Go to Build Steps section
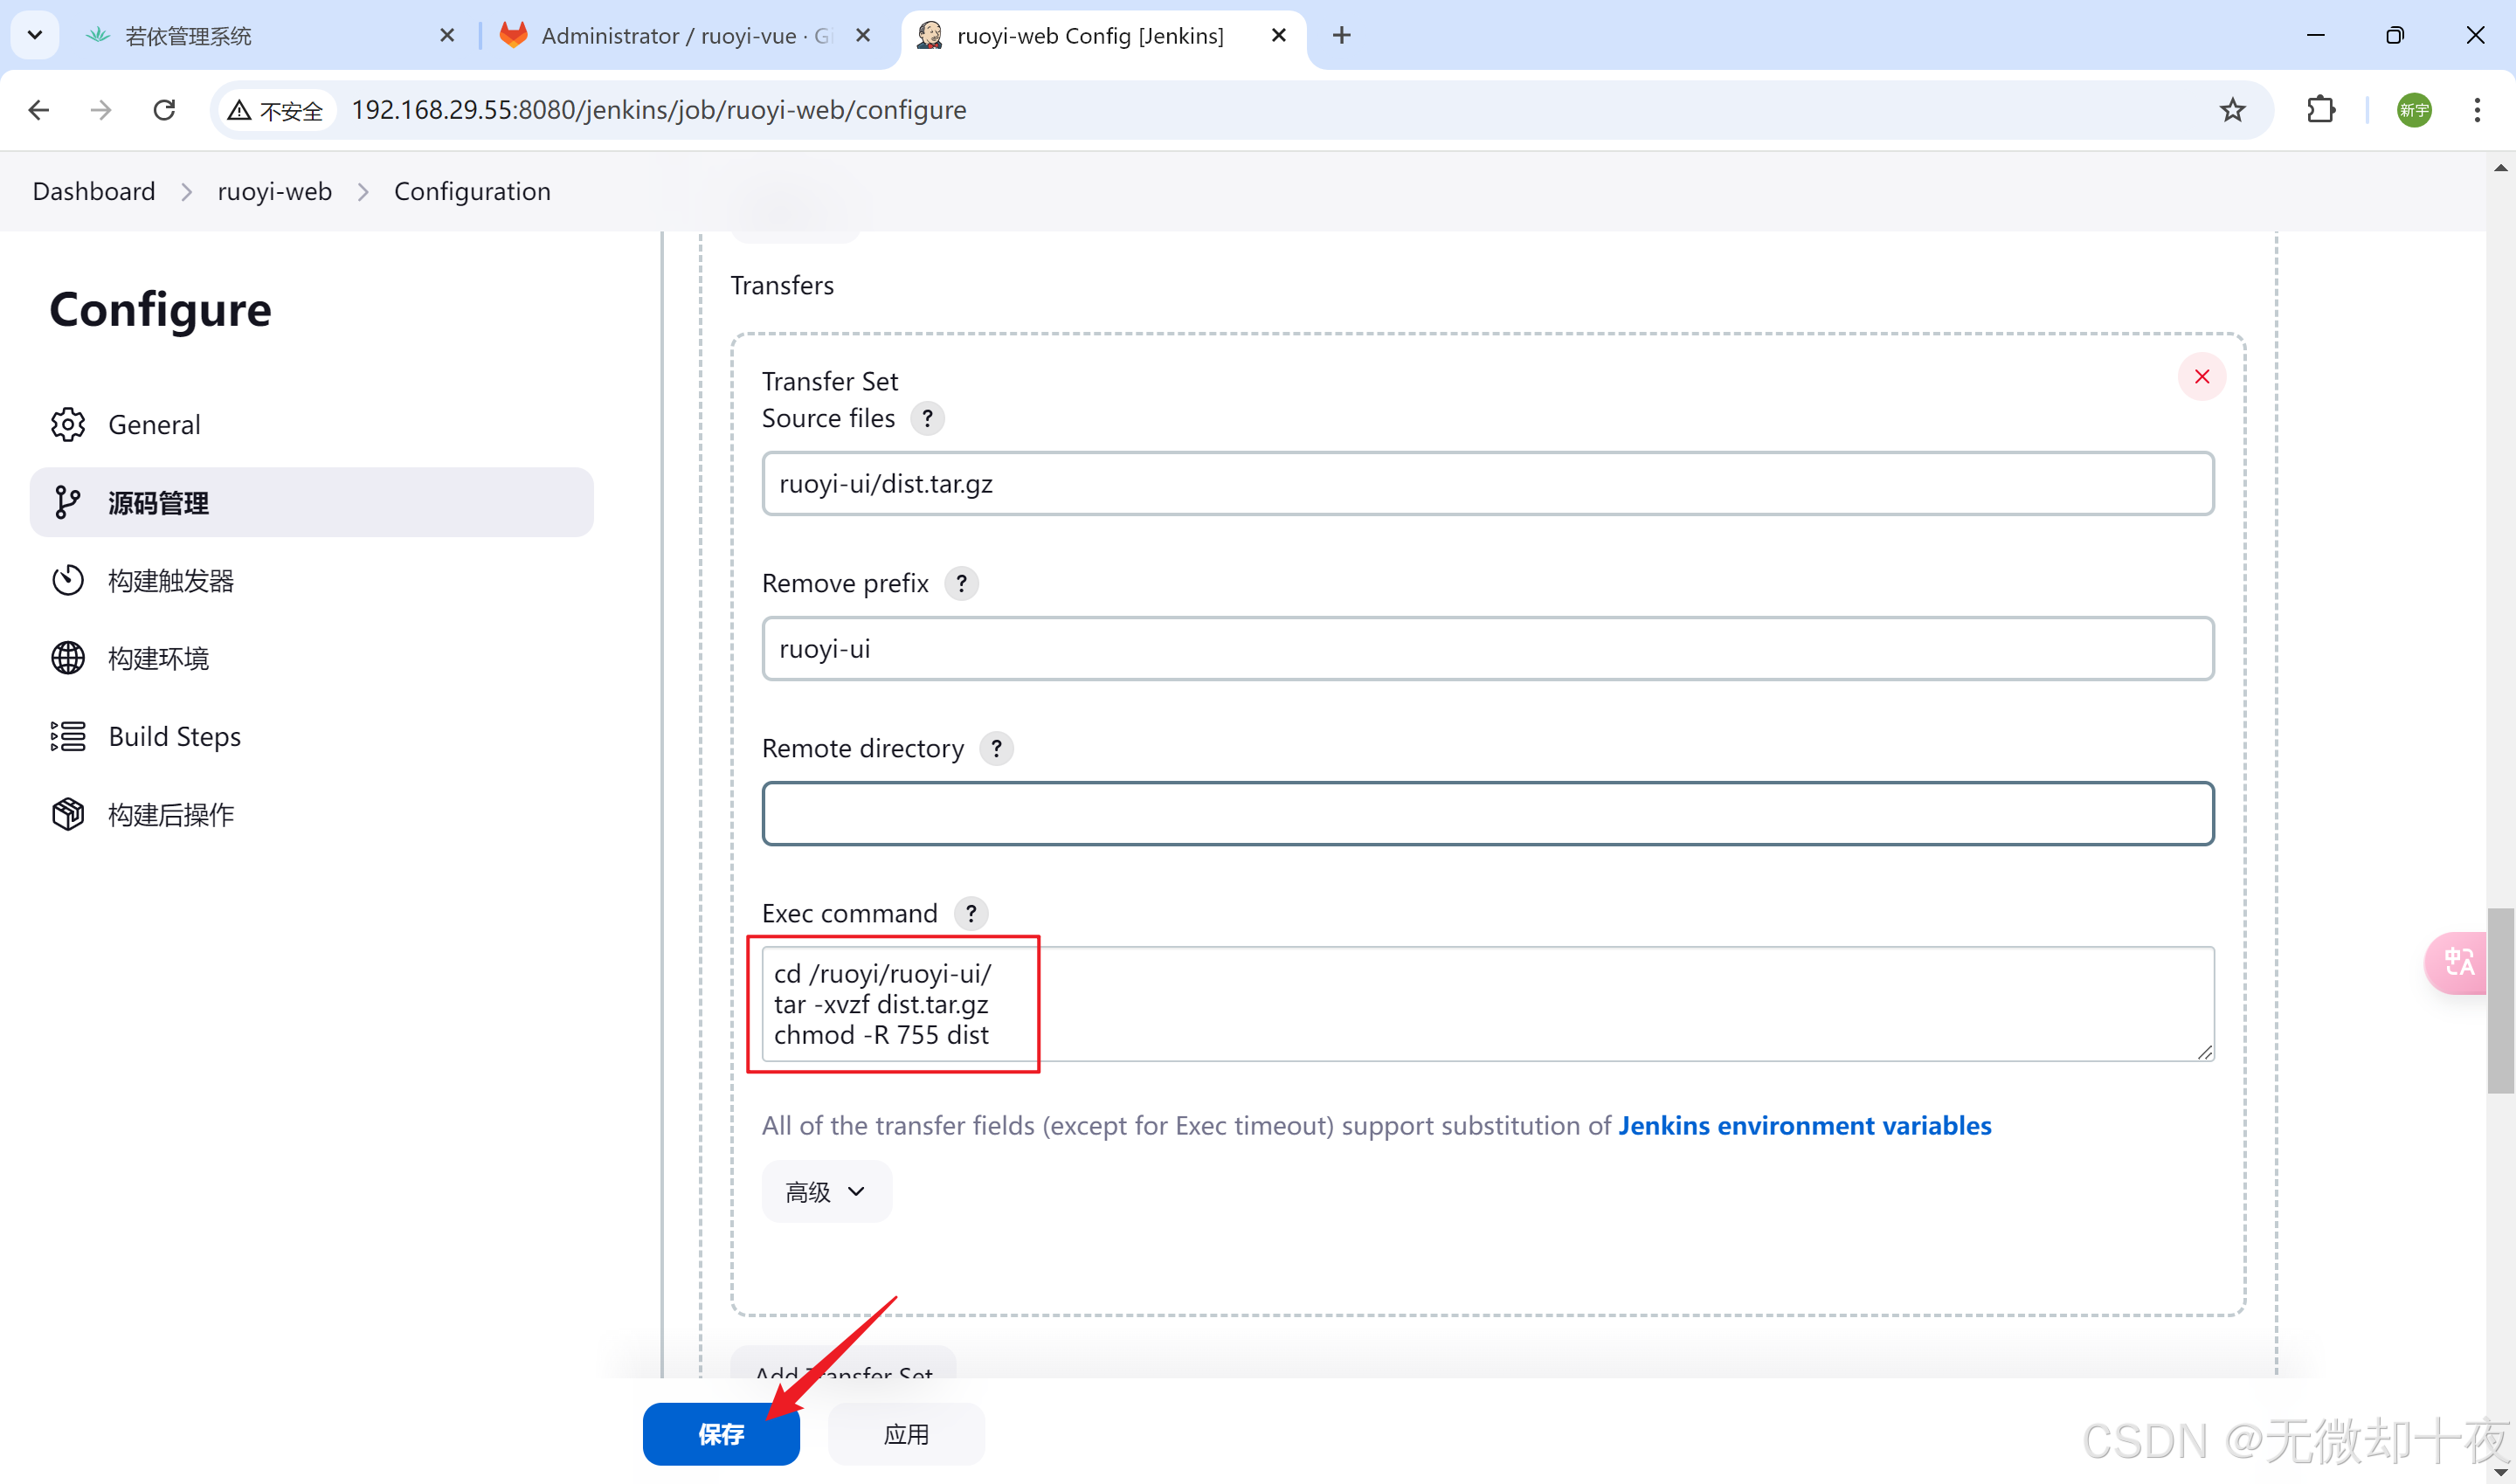The image size is (2516, 1484). 174,737
